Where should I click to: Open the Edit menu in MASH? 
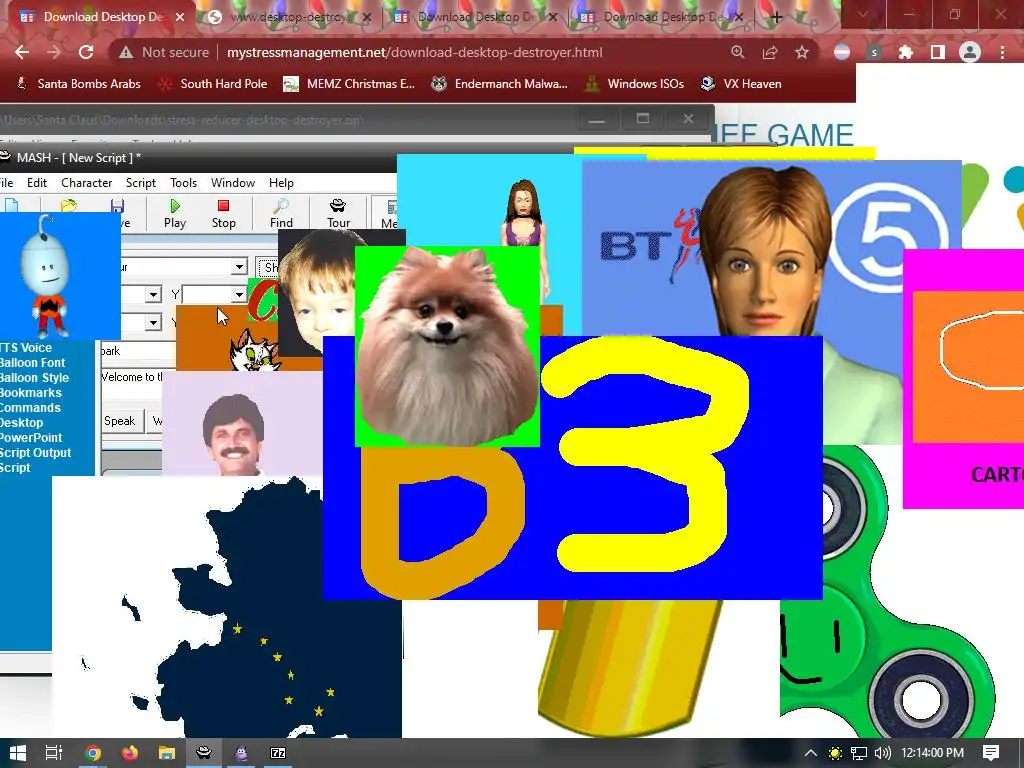(37, 183)
